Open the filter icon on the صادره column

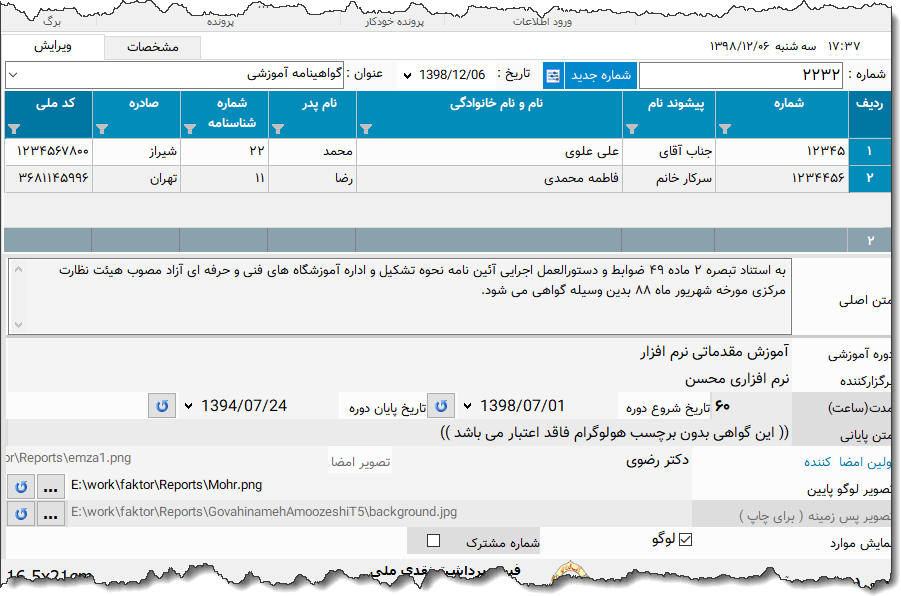point(103,128)
